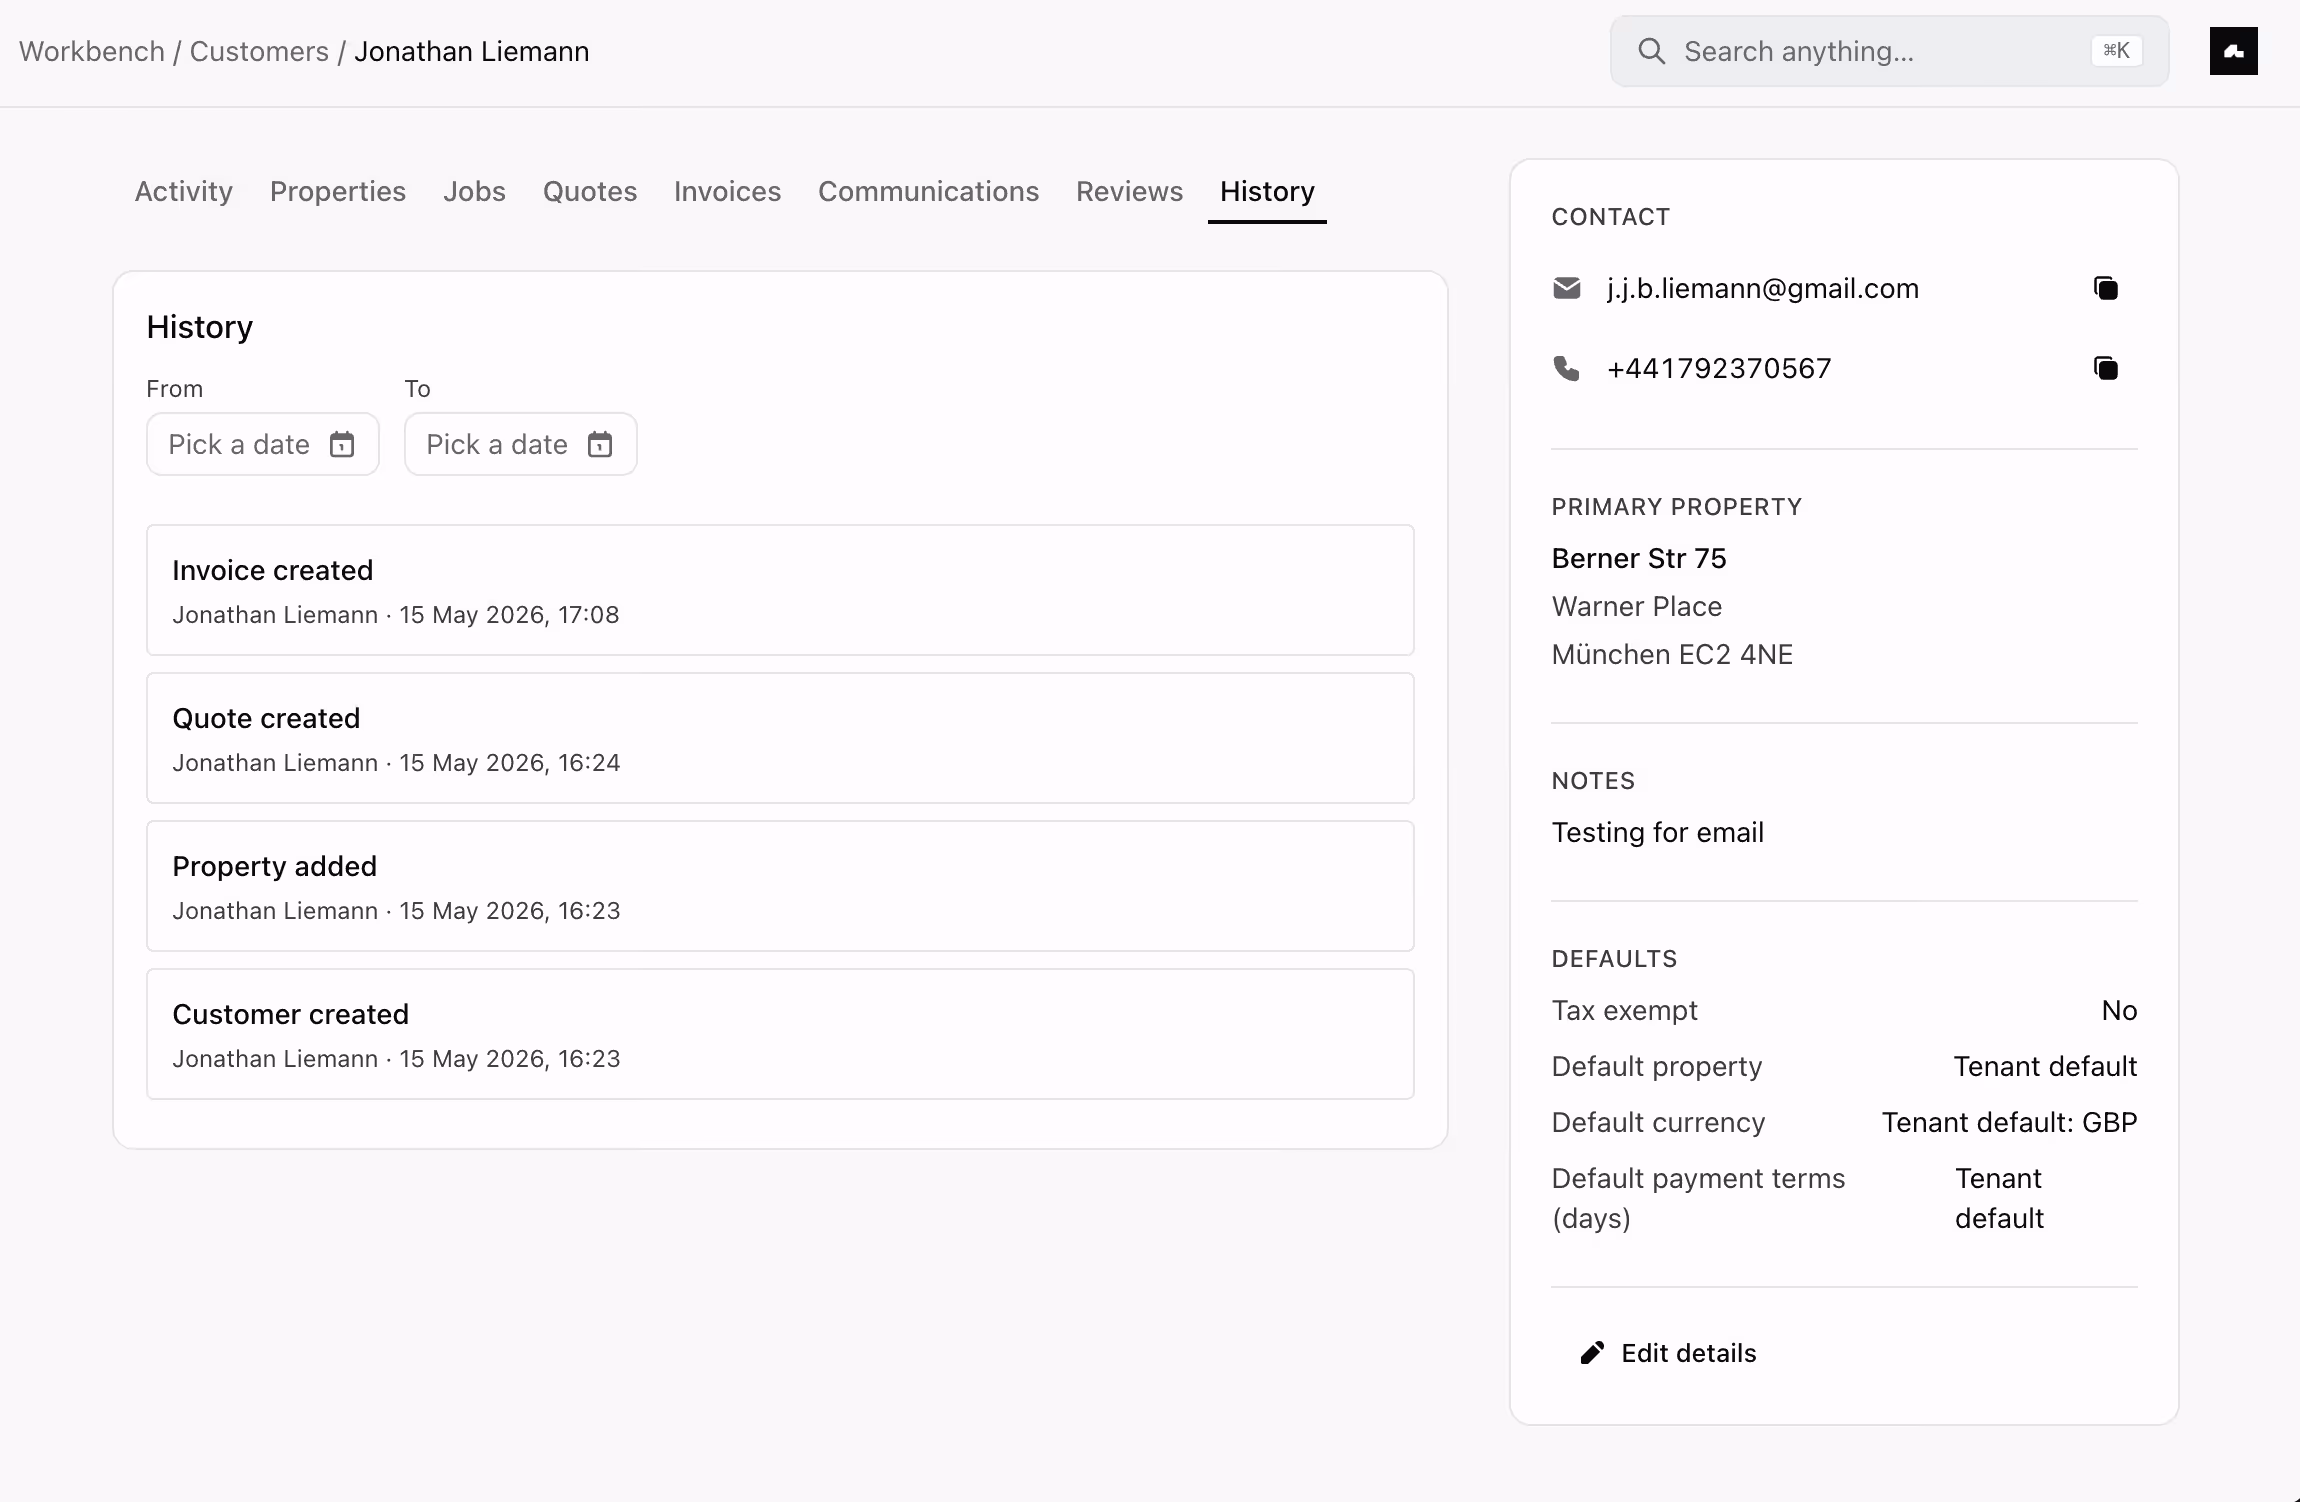Open the To date picker

click(521, 444)
